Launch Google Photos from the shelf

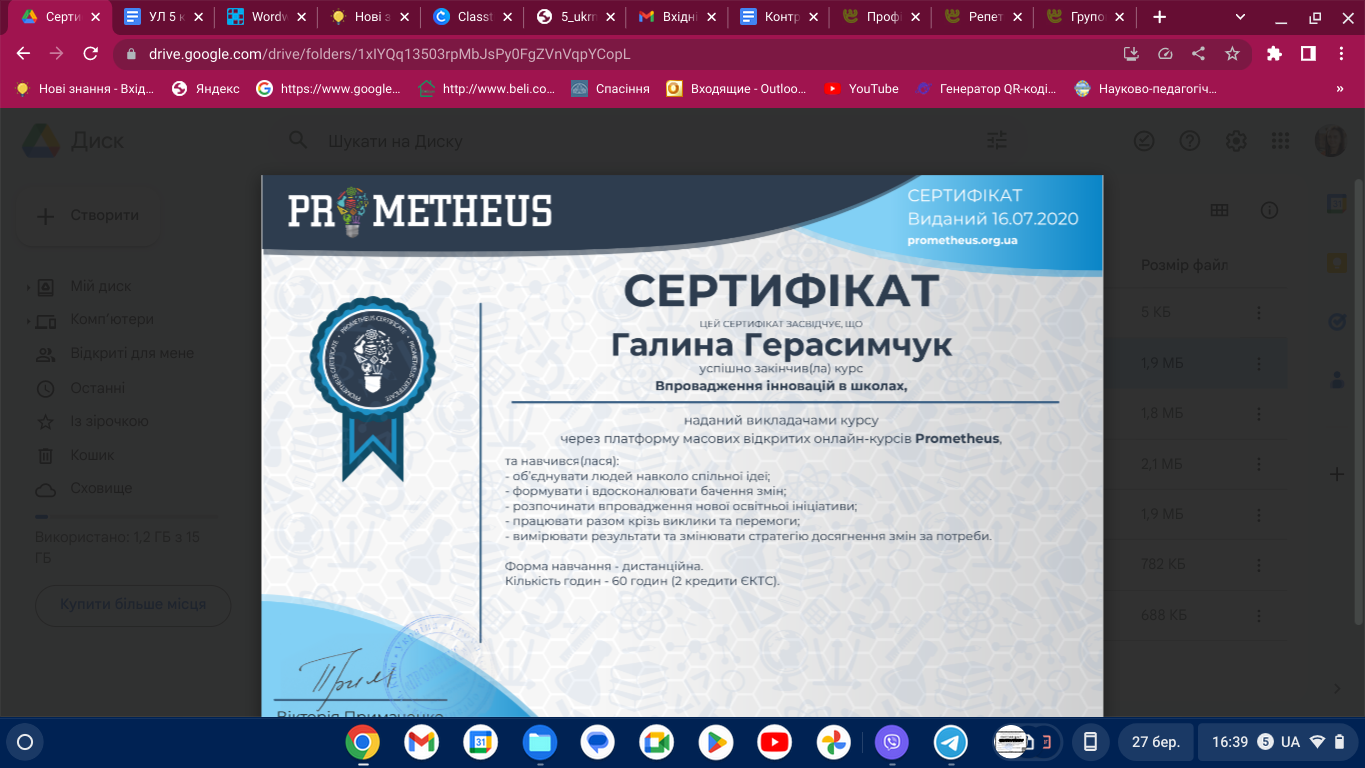point(833,742)
